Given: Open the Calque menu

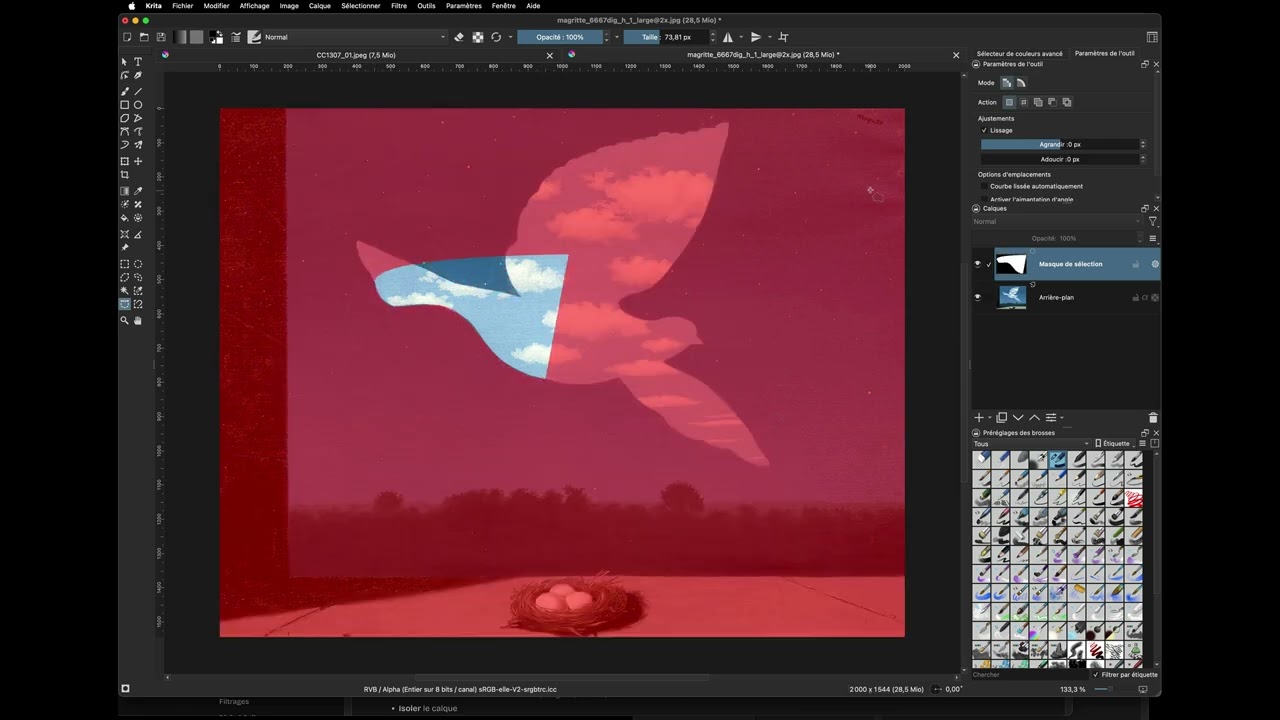Looking at the screenshot, I should [x=320, y=6].
